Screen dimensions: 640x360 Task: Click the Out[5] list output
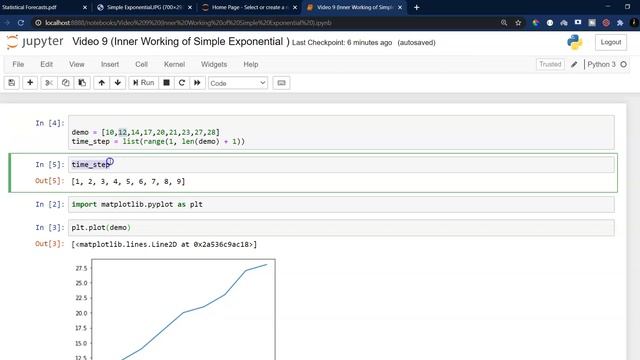(128, 182)
